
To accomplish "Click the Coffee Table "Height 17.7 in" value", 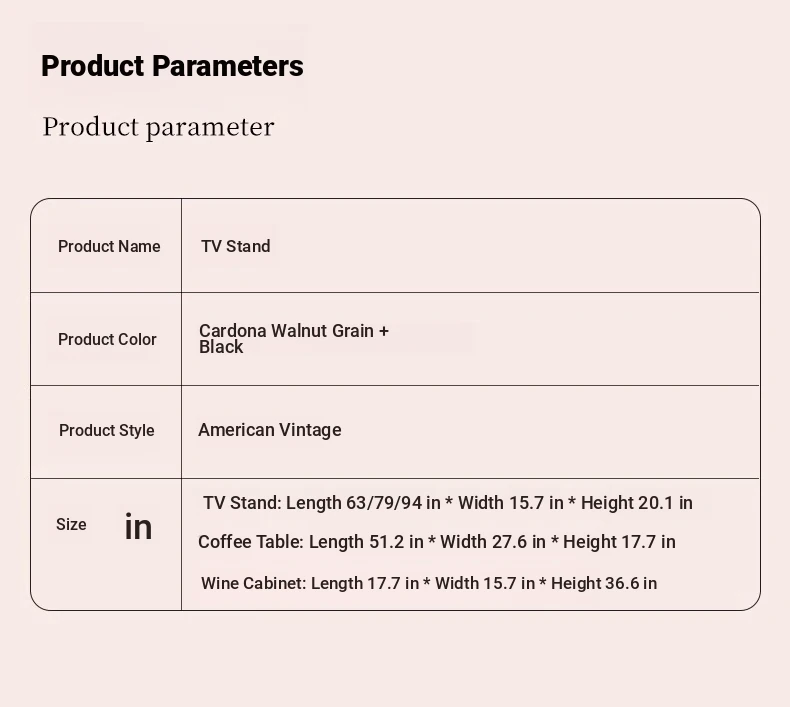I will point(619,542).
